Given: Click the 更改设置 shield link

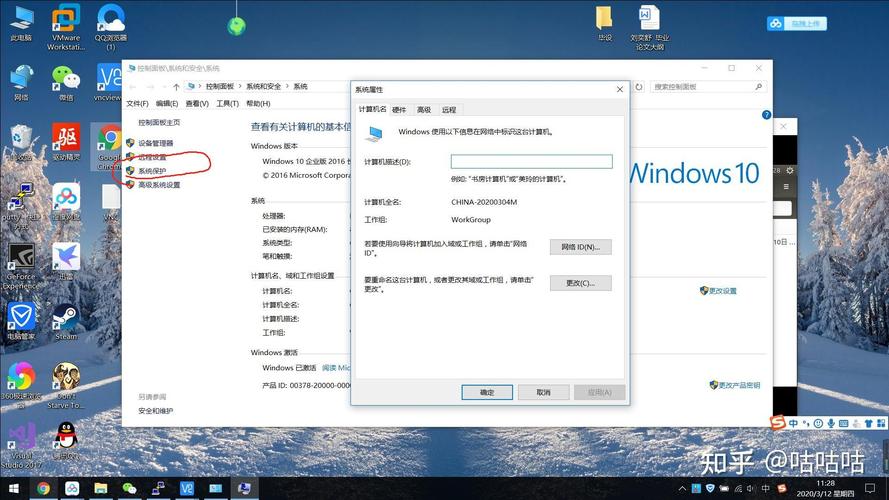Looking at the screenshot, I should coord(718,291).
